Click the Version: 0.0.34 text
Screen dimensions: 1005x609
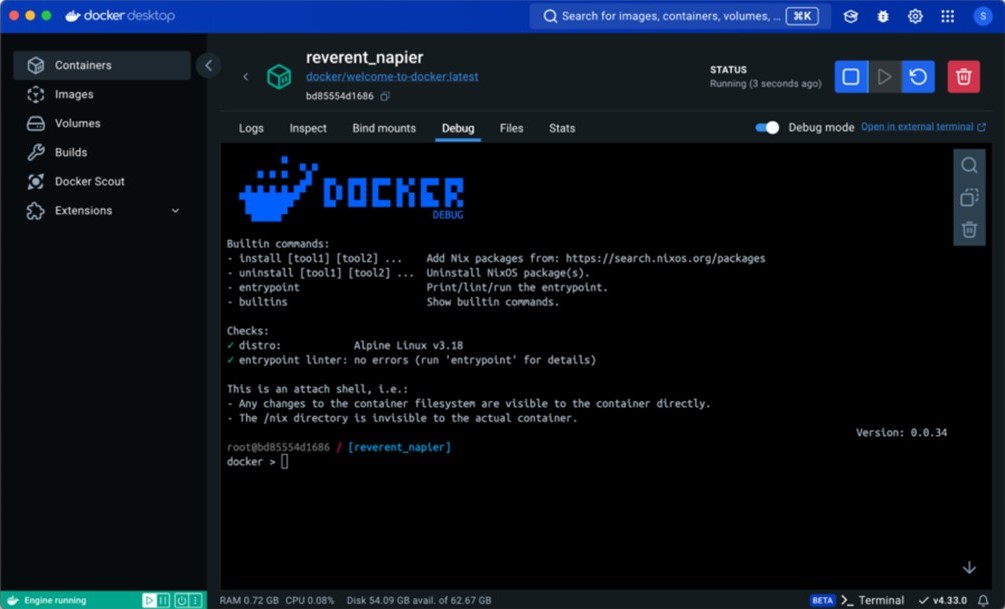point(901,433)
